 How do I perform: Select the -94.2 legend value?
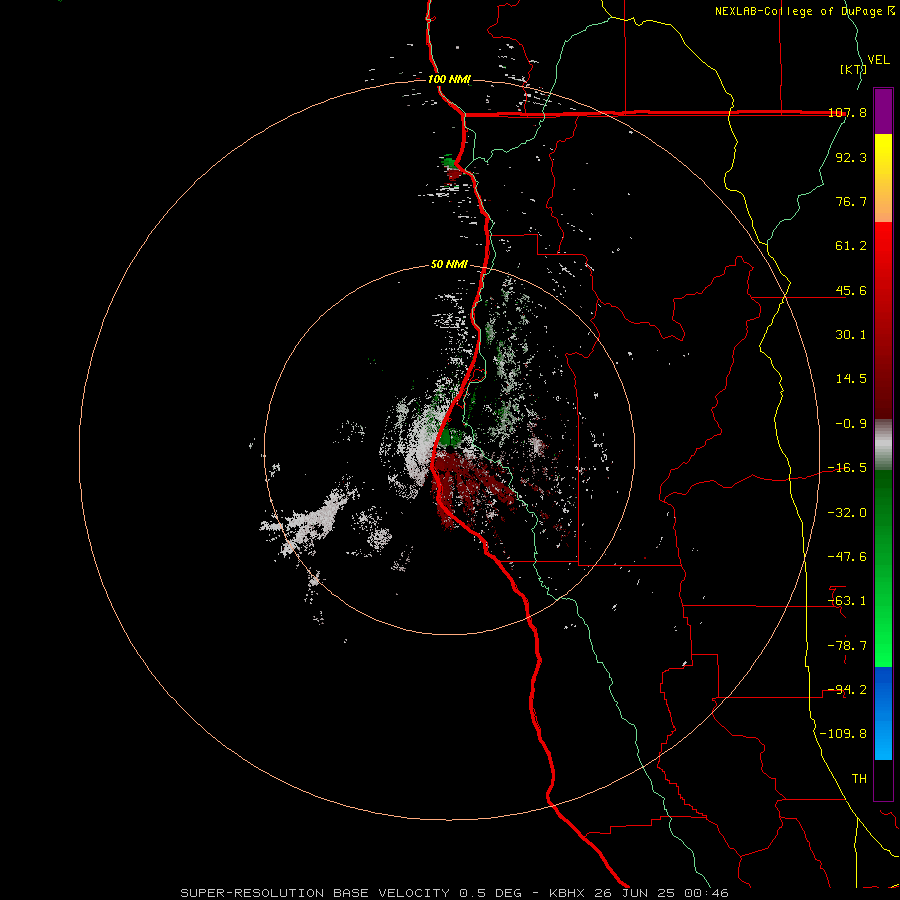tap(847, 690)
